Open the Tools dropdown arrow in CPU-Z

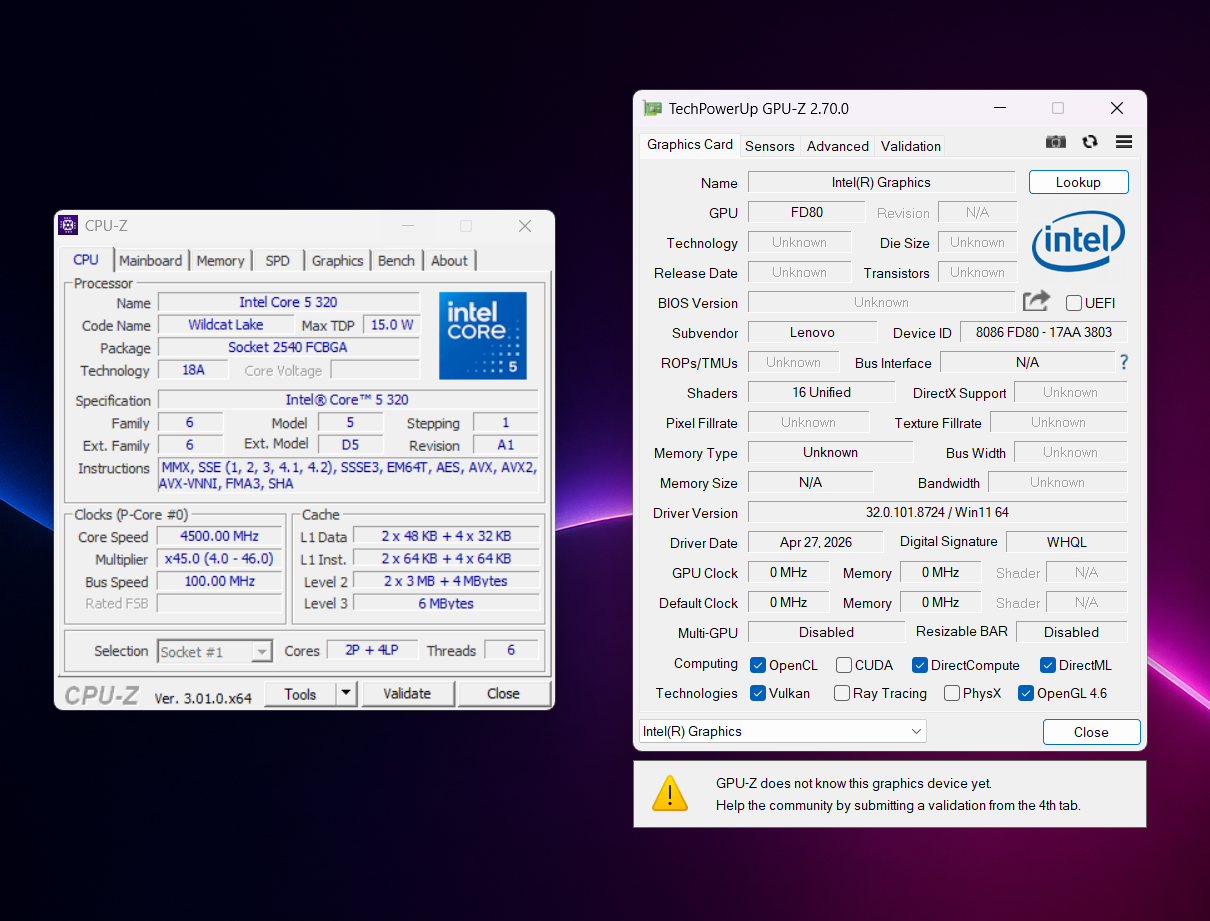tap(345, 693)
